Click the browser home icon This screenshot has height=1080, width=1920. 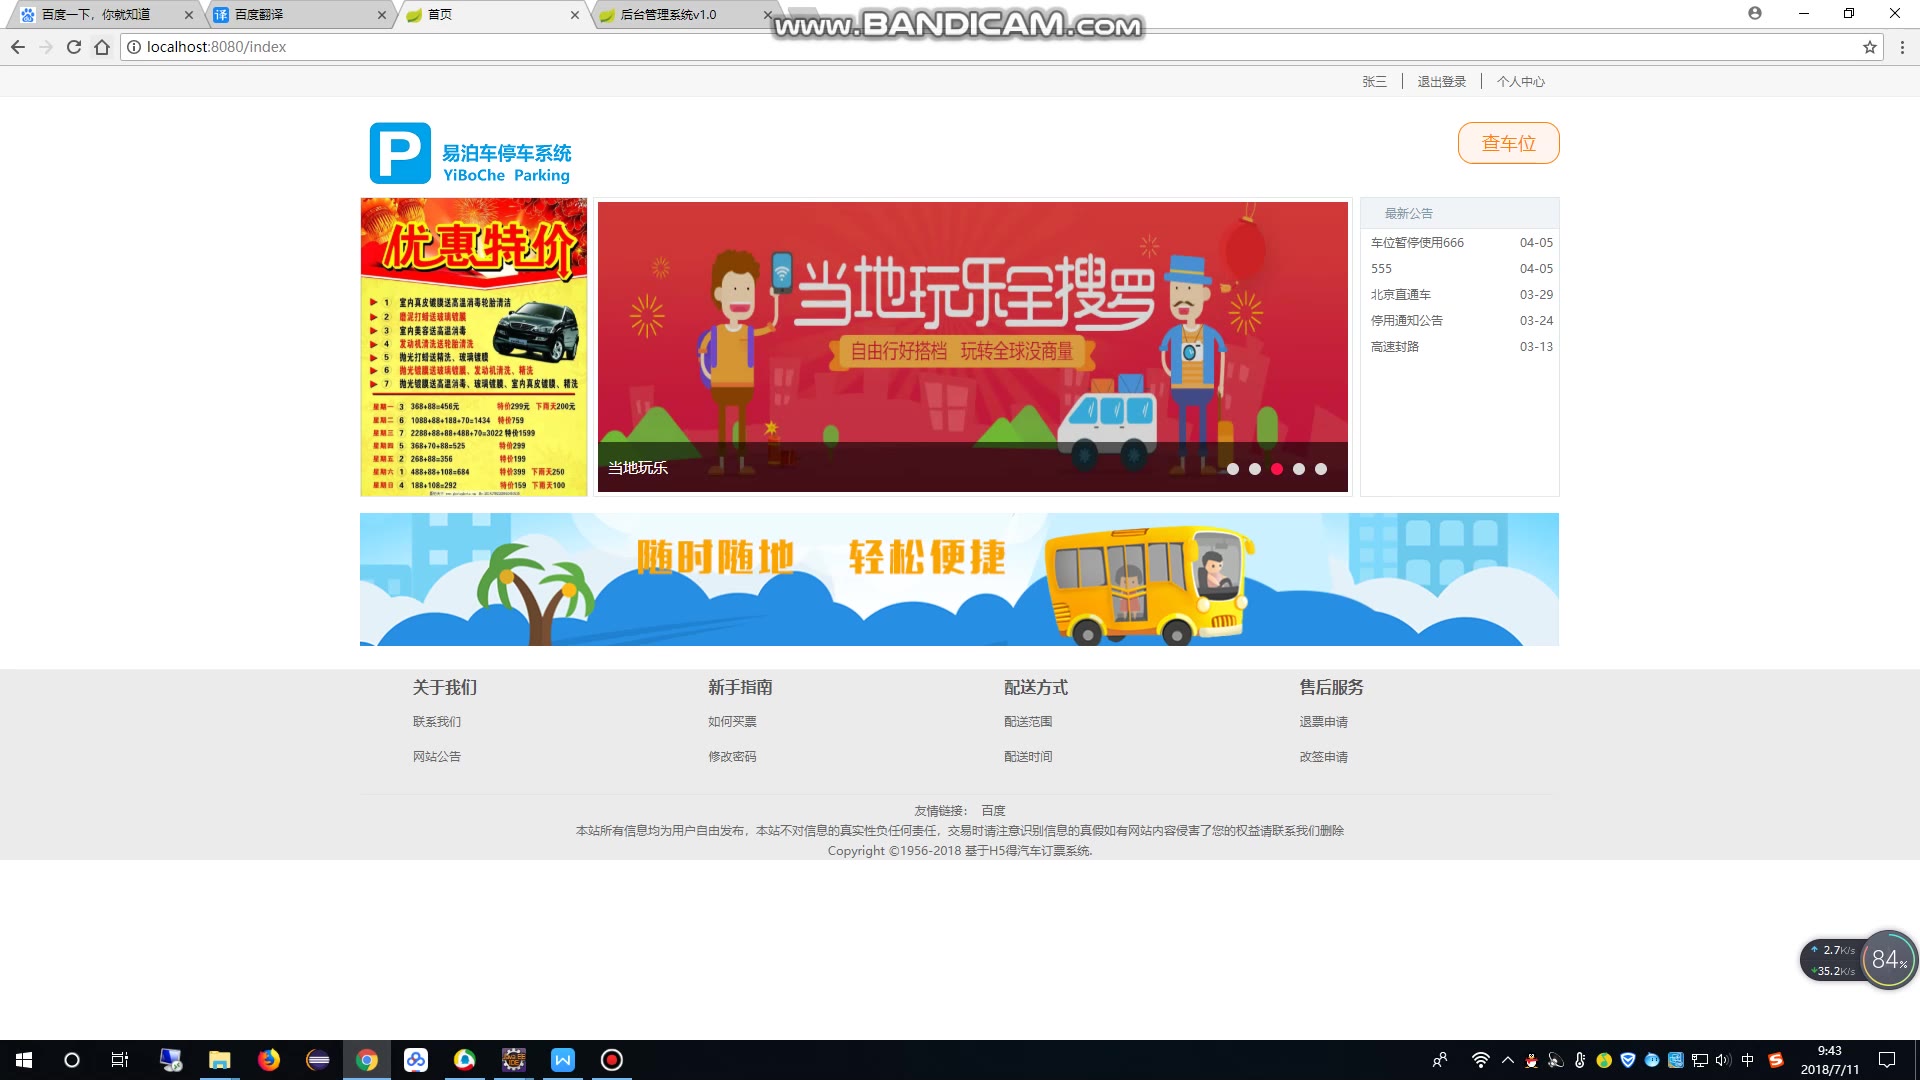[102, 47]
